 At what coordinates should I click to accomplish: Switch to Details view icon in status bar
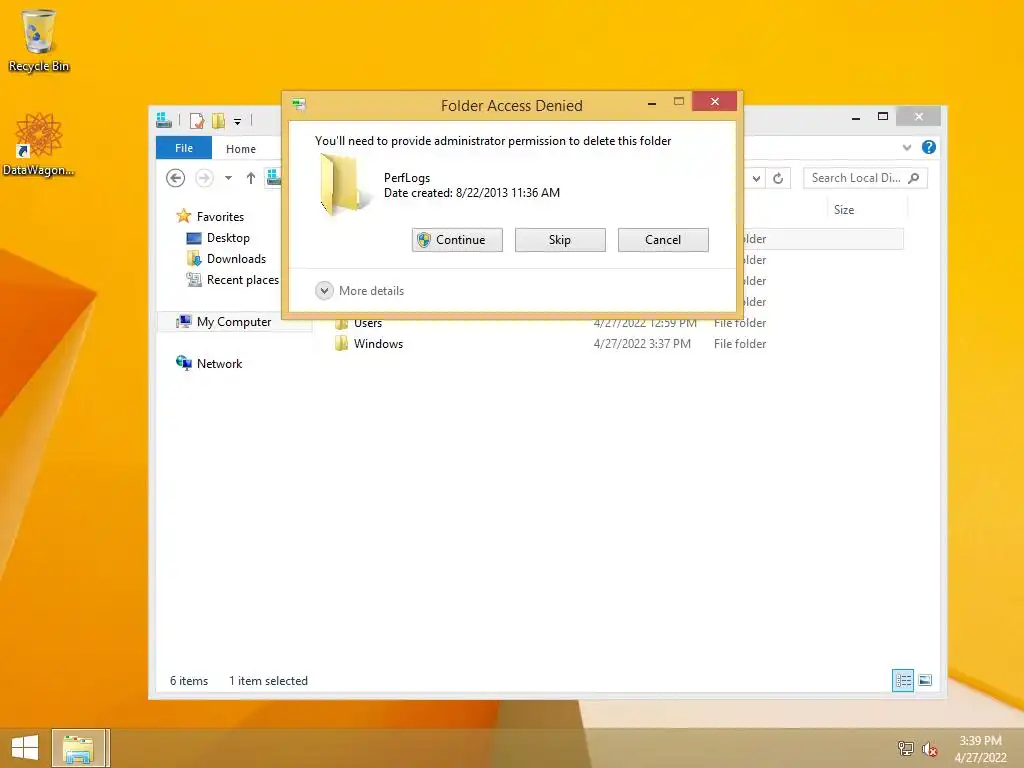(x=903, y=680)
